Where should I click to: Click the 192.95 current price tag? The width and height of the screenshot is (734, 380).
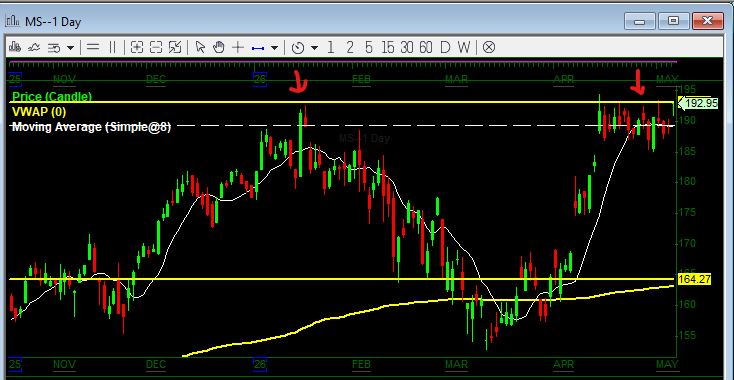point(698,103)
